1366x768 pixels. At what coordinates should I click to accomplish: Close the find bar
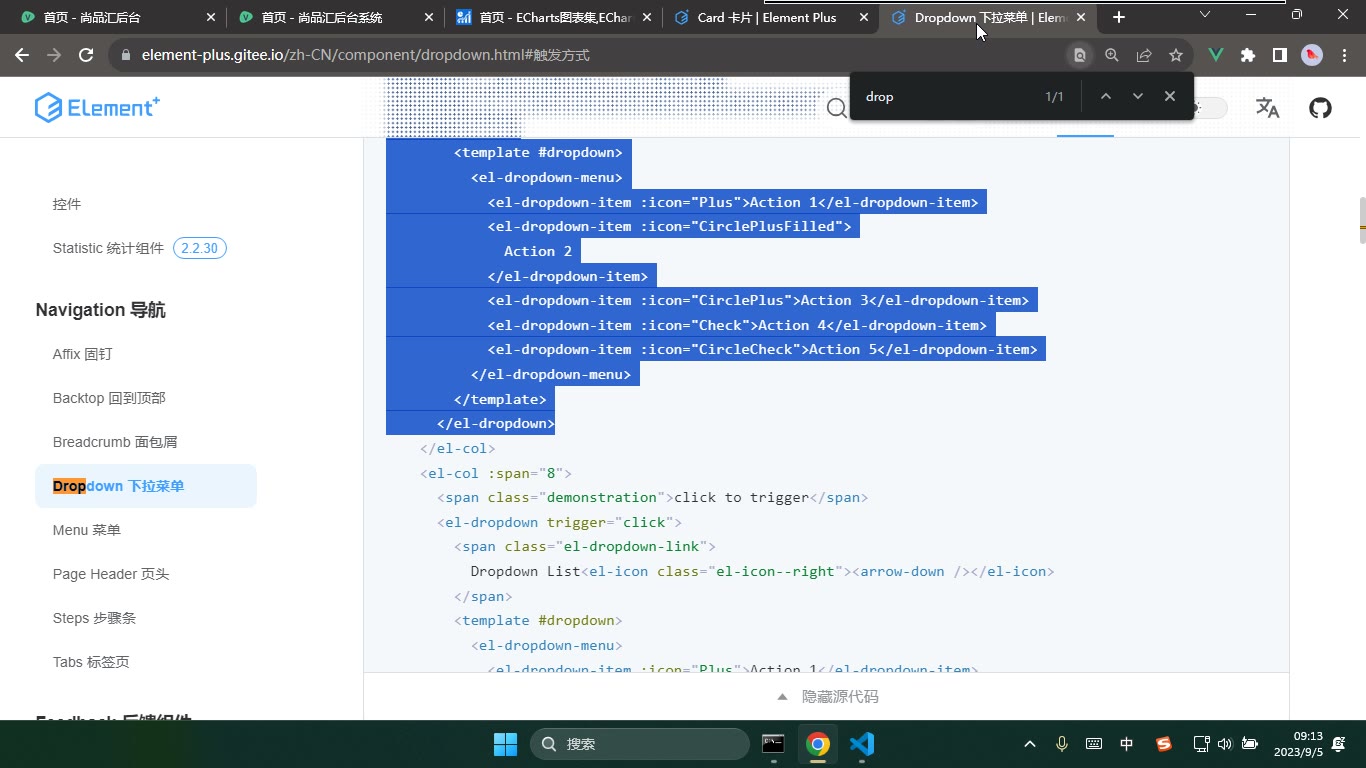[x=1169, y=96]
